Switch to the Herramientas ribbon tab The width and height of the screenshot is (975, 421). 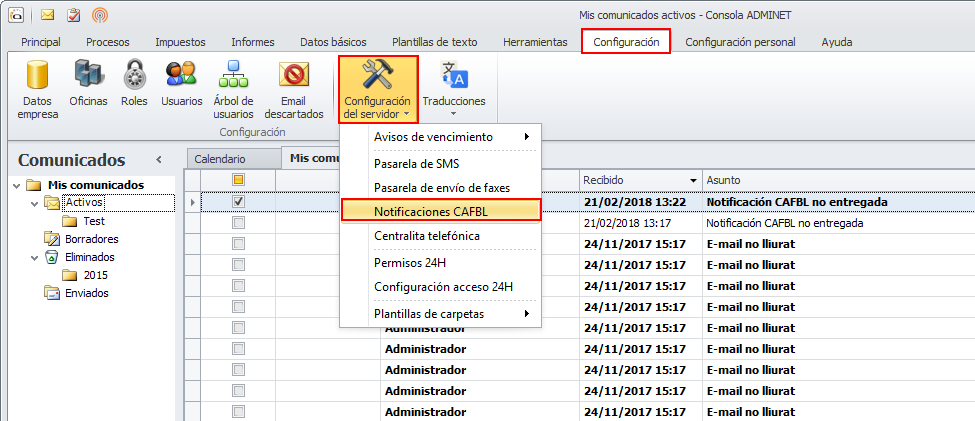click(x=535, y=42)
